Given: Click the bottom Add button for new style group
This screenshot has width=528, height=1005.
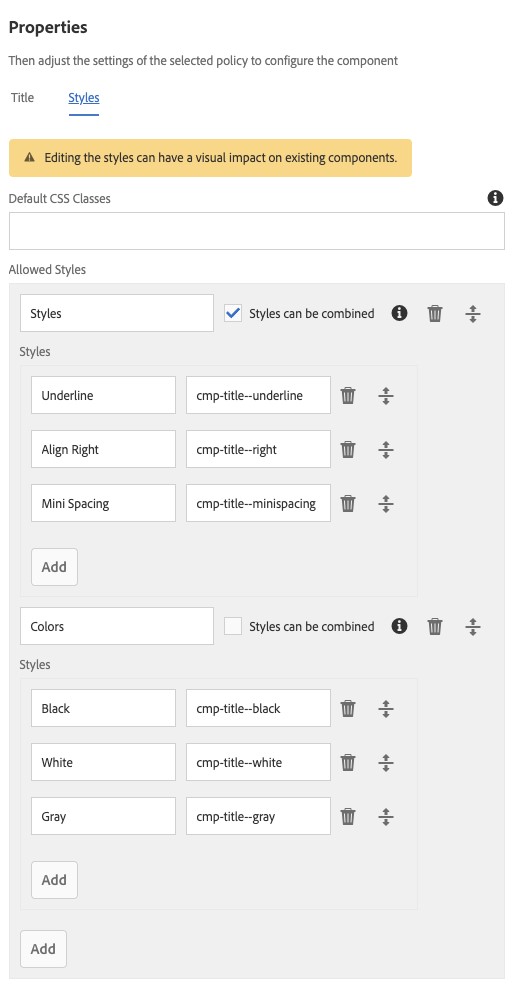Looking at the screenshot, I should point(44,949).
